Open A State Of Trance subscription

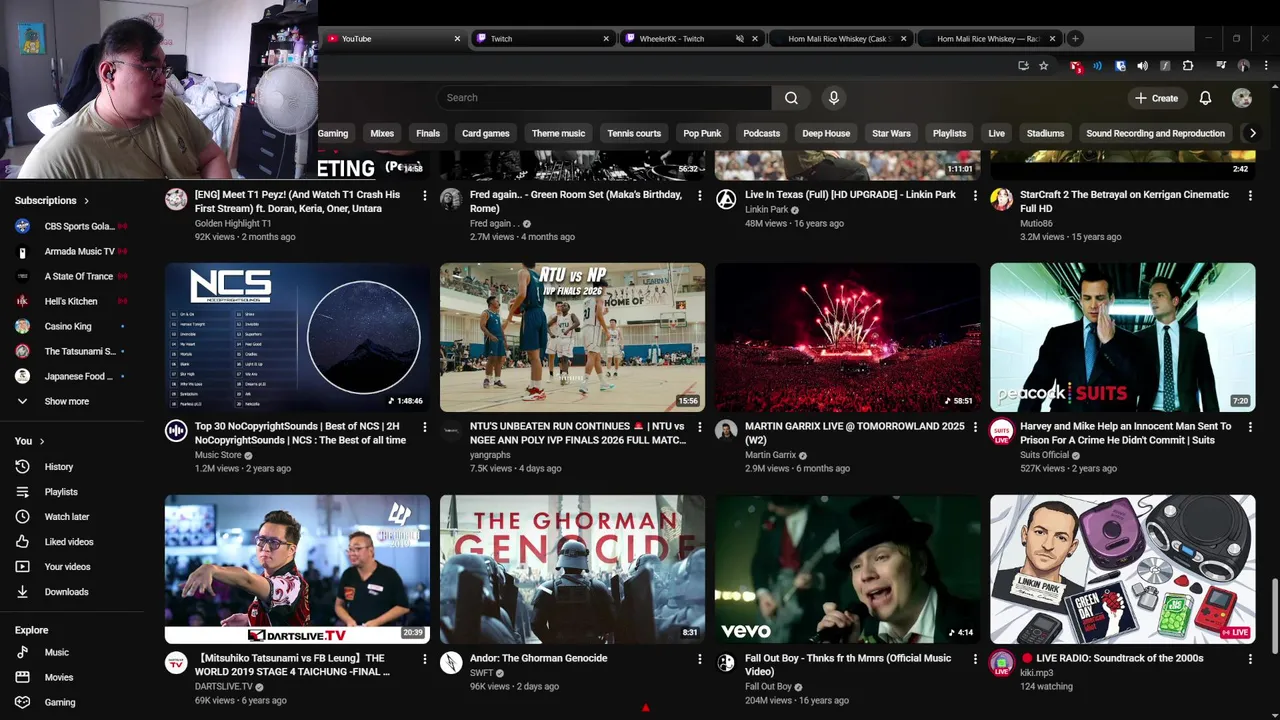[72, 276]
